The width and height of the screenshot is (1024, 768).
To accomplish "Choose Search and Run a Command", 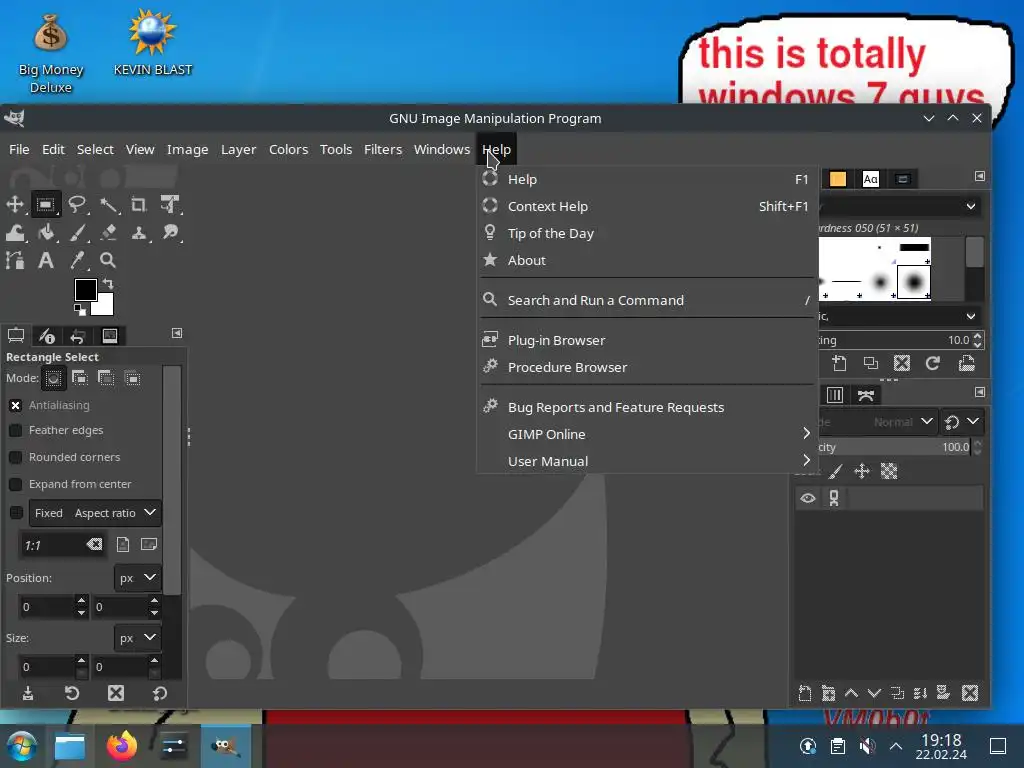I will click(x=647, y=300).
